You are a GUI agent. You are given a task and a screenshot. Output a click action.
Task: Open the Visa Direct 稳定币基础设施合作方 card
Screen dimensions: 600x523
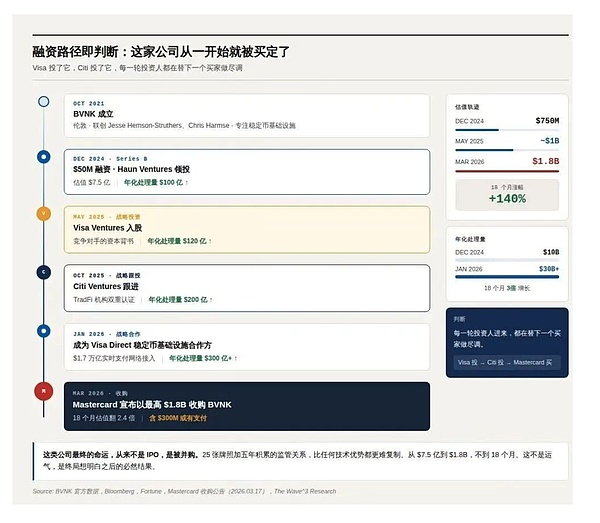[x=247, y=346]
